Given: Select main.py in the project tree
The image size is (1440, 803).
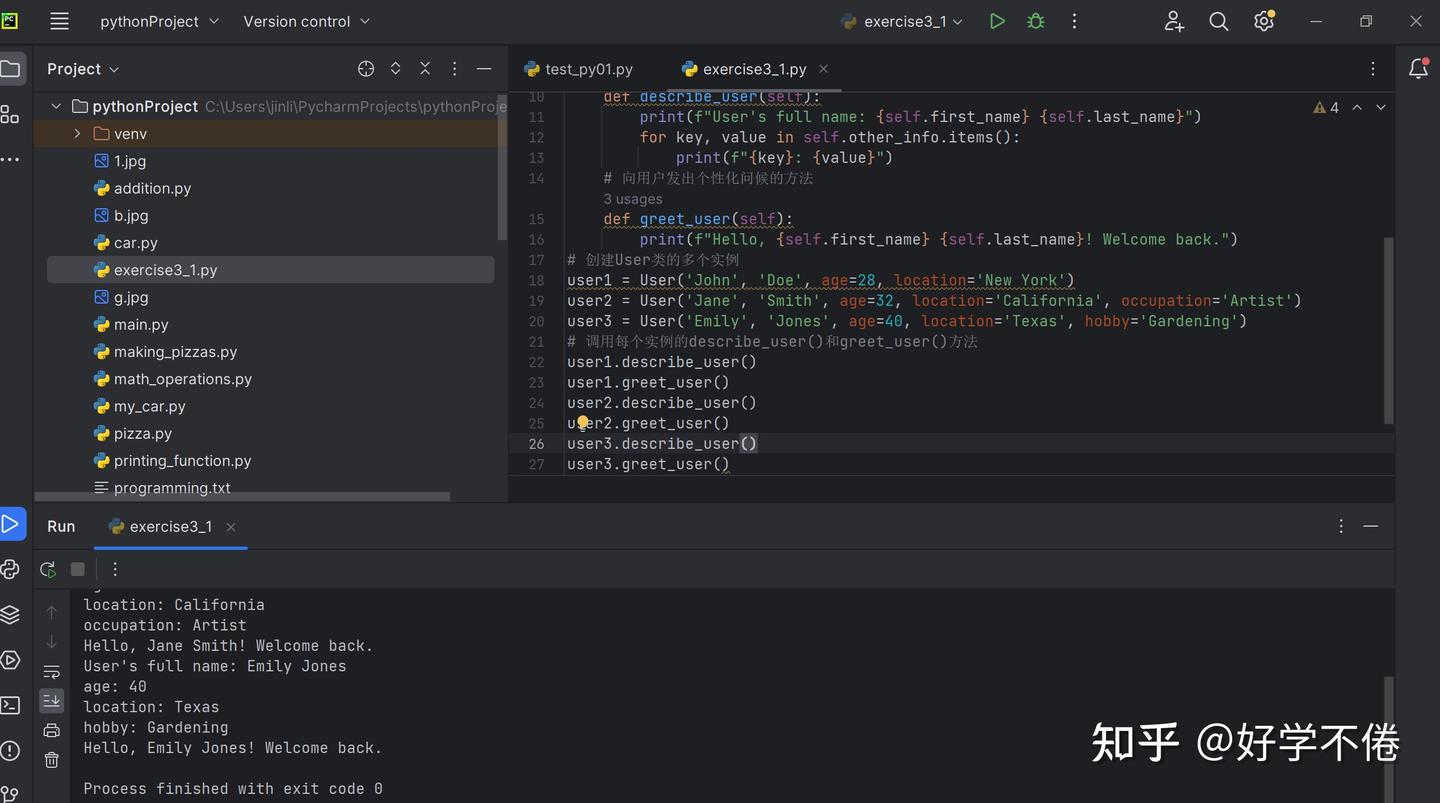Looking at the screenshot, I should pyautogui.click(x=131, y=324).
